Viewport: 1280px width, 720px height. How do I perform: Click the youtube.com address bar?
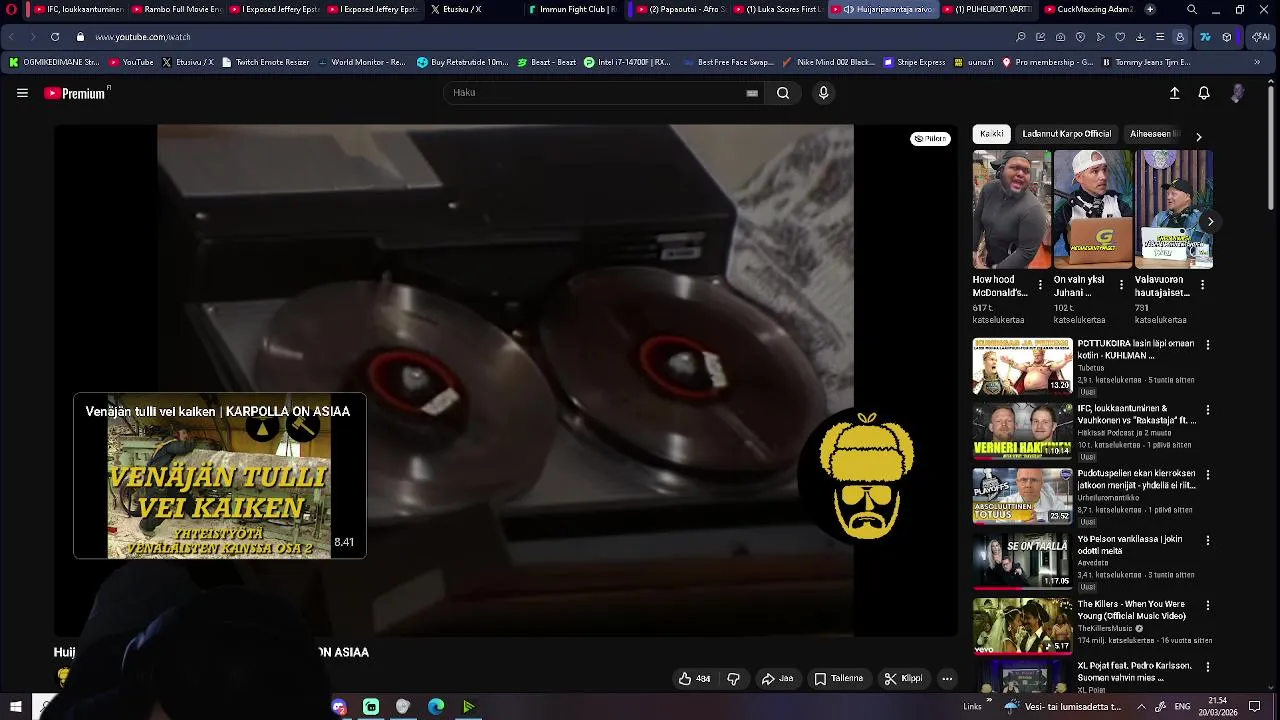[x=540, y=37]
